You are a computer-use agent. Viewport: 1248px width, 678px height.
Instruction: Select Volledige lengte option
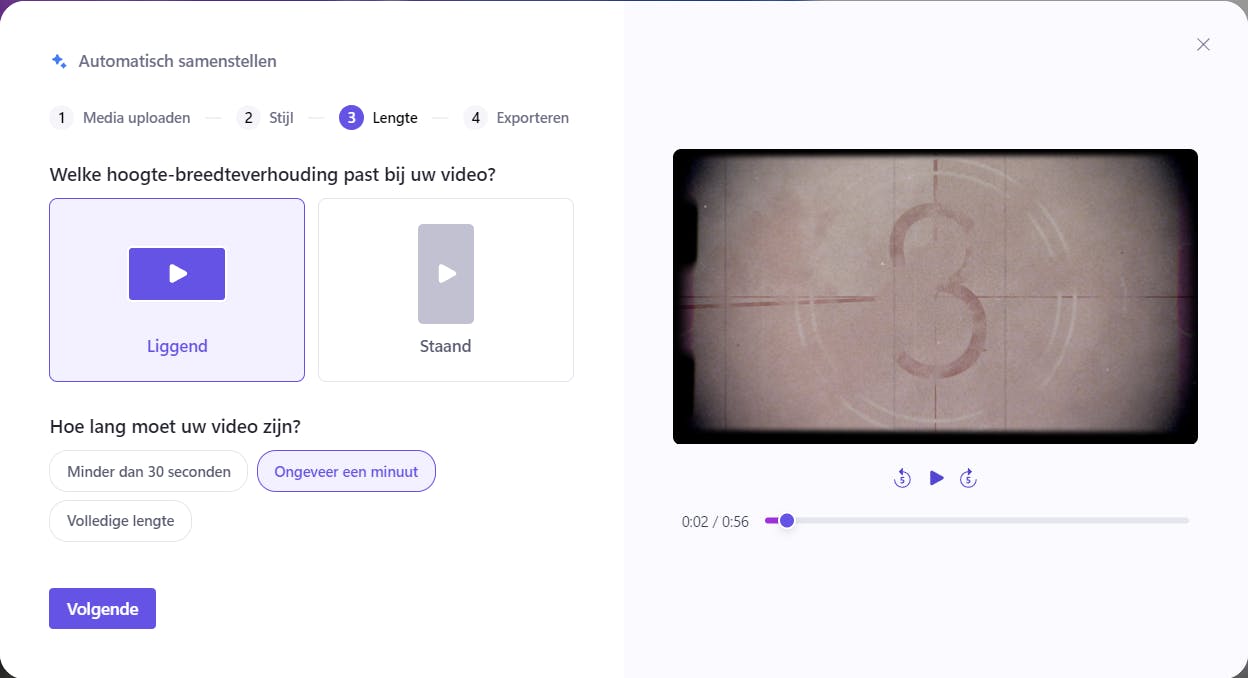(121, 521)
